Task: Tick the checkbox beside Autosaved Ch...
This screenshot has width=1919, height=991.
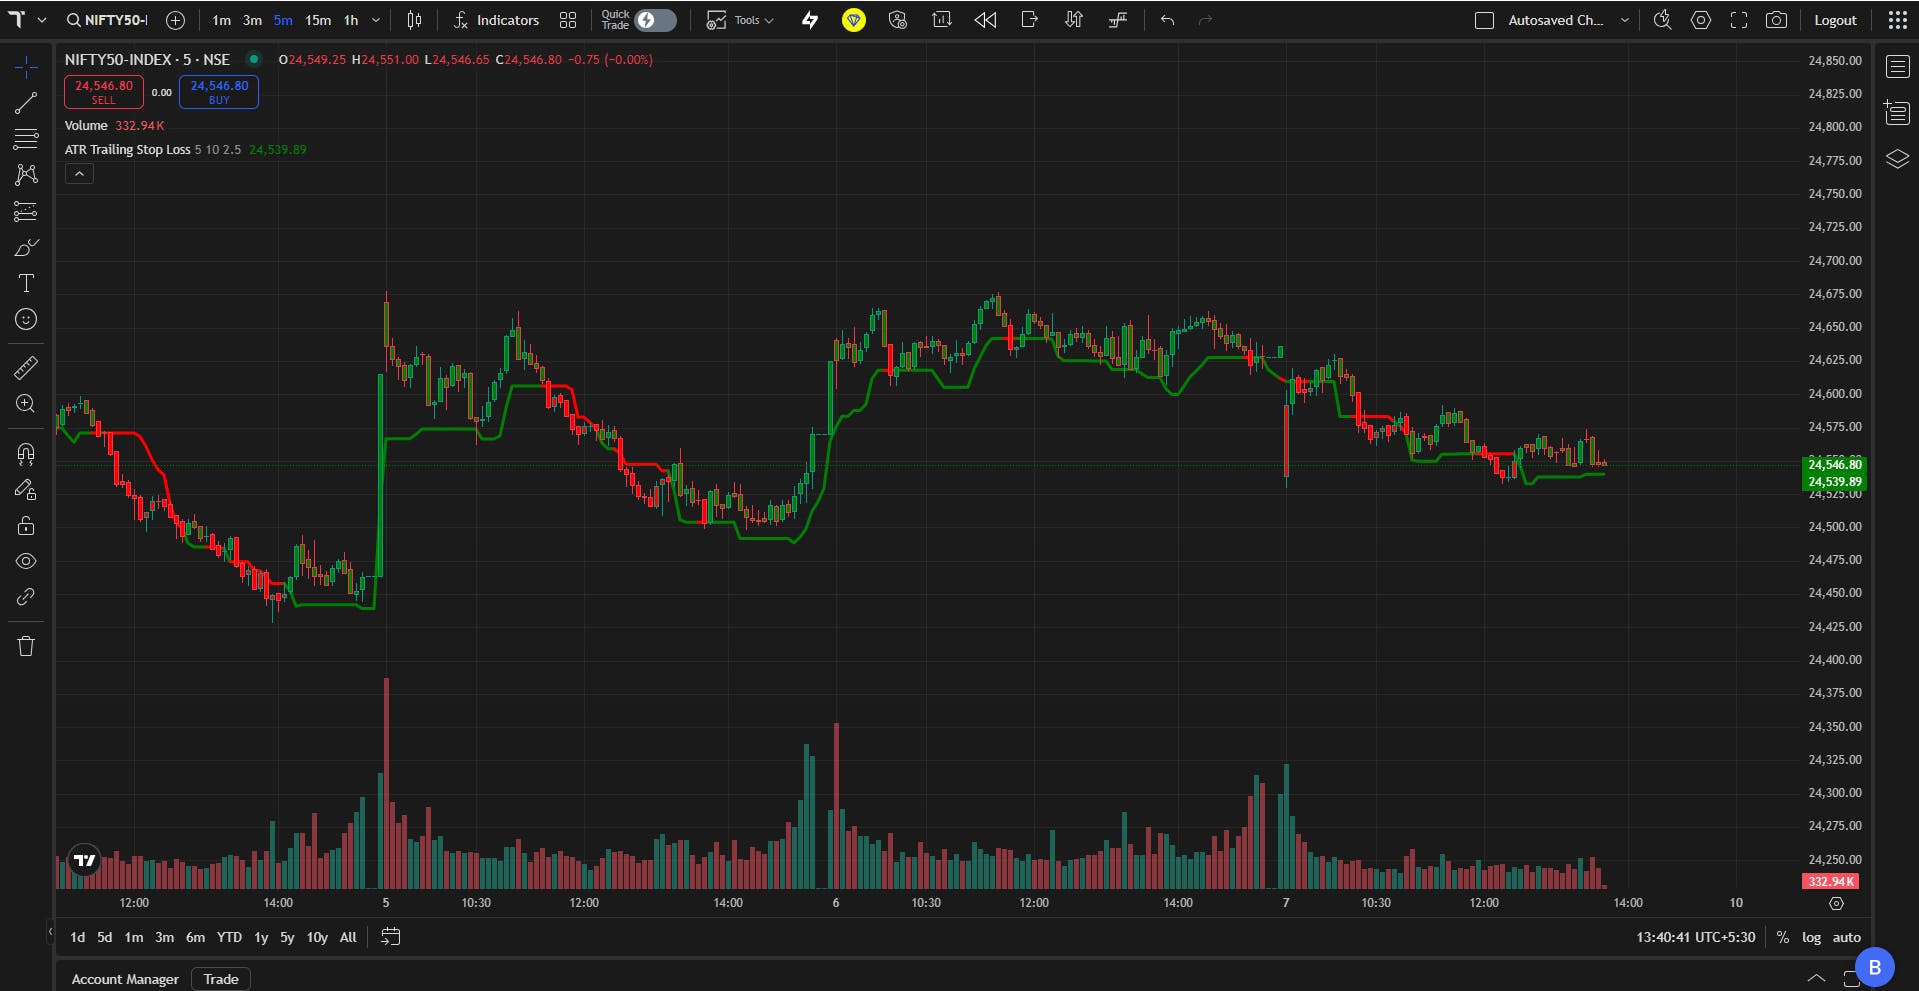Action: pyautogui.click(x=1485, y=20)
